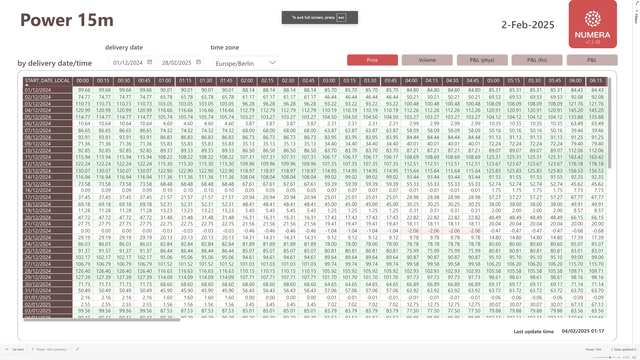Click fit-to-page icon beside zoom percentage
Viewport: 640px width, 360px height.
click(634, 357)
